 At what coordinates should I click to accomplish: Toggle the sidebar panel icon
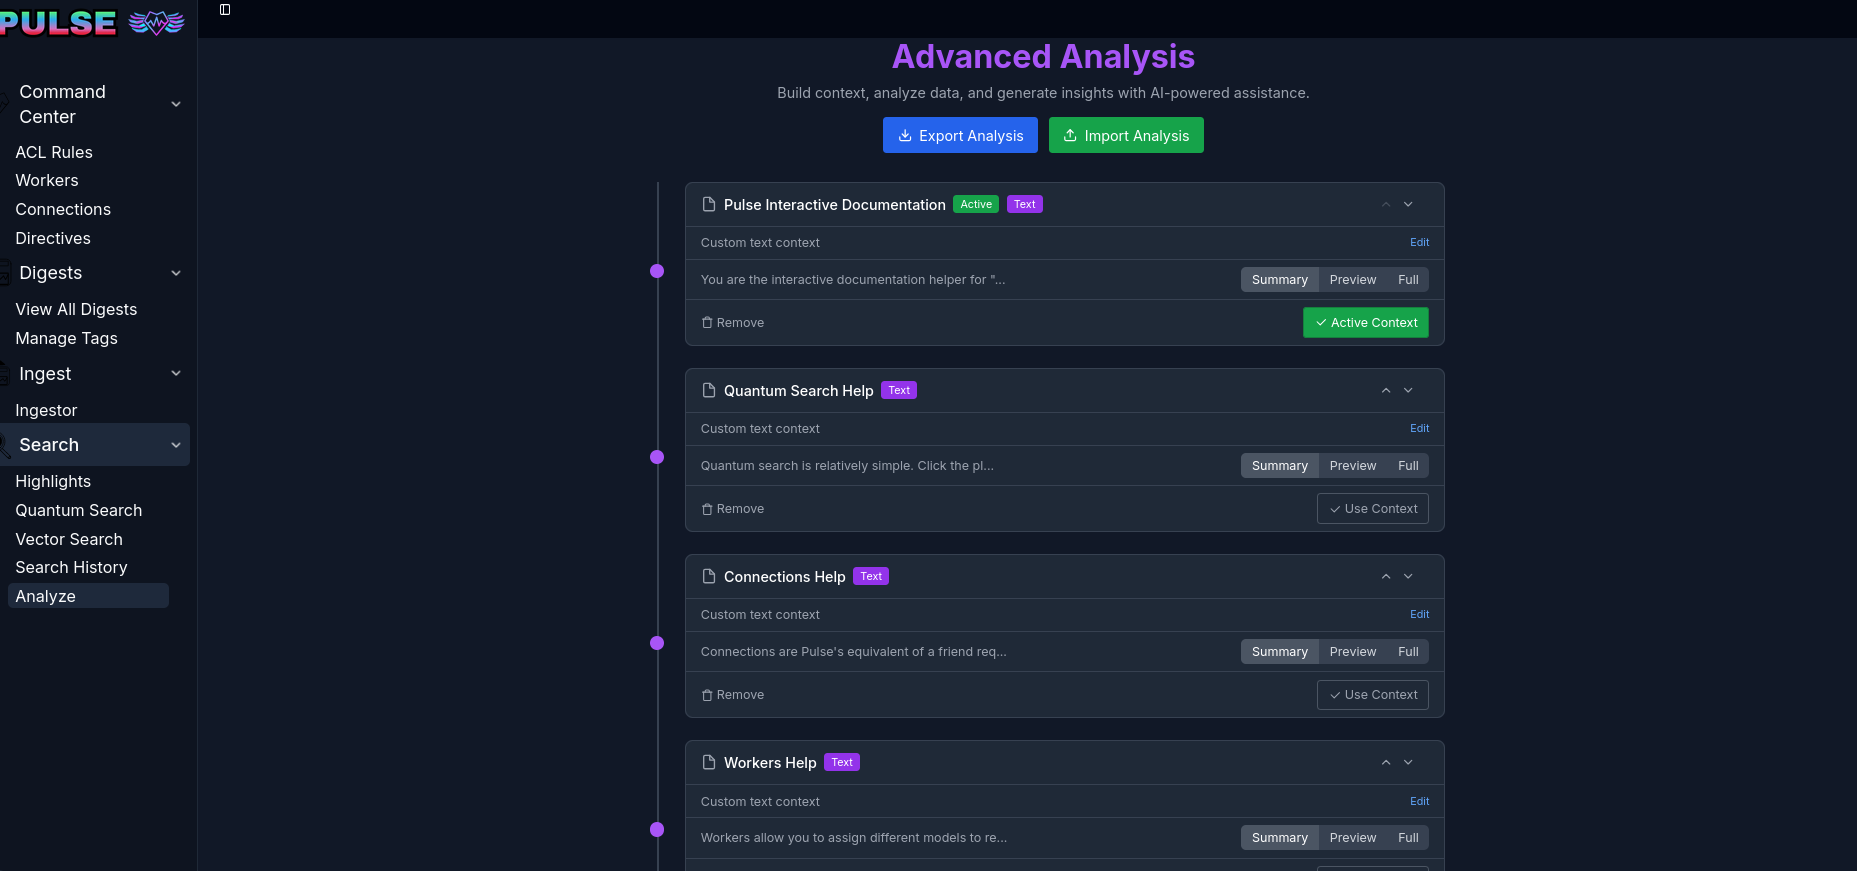tap(225, 10)
